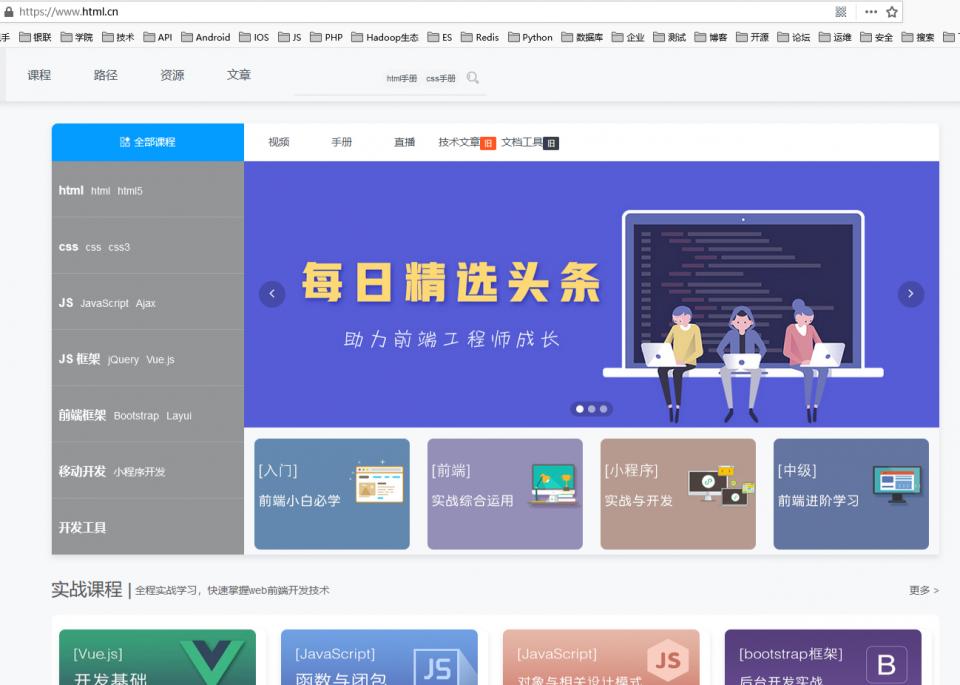
Task: Click inside the browser address bar
Action: tap(300, 13)
